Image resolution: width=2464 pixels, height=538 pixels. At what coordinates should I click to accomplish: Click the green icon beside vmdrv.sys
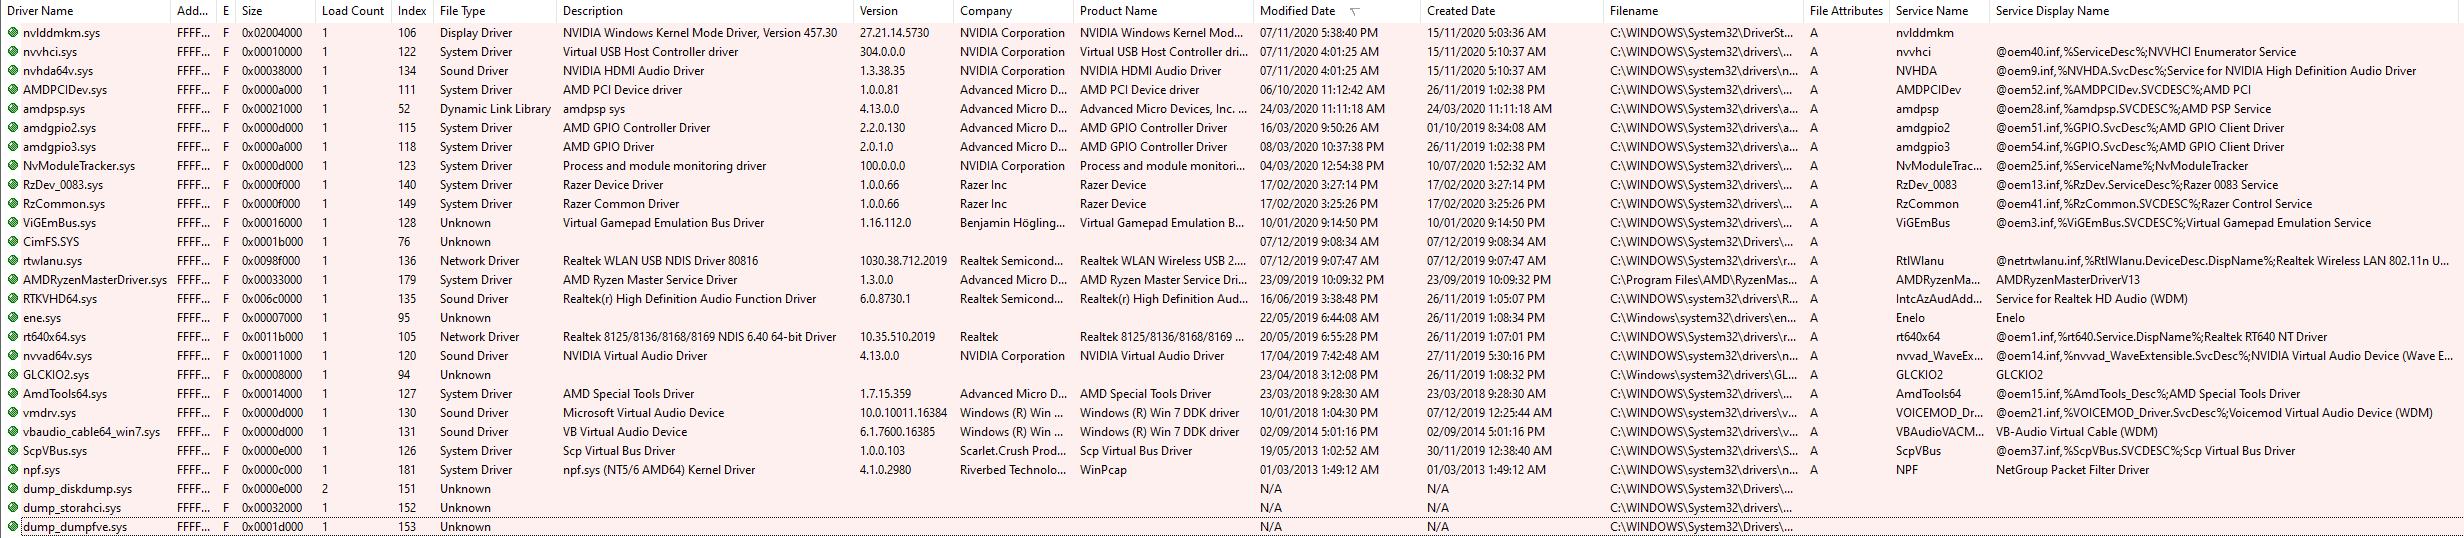coord(13,412)
